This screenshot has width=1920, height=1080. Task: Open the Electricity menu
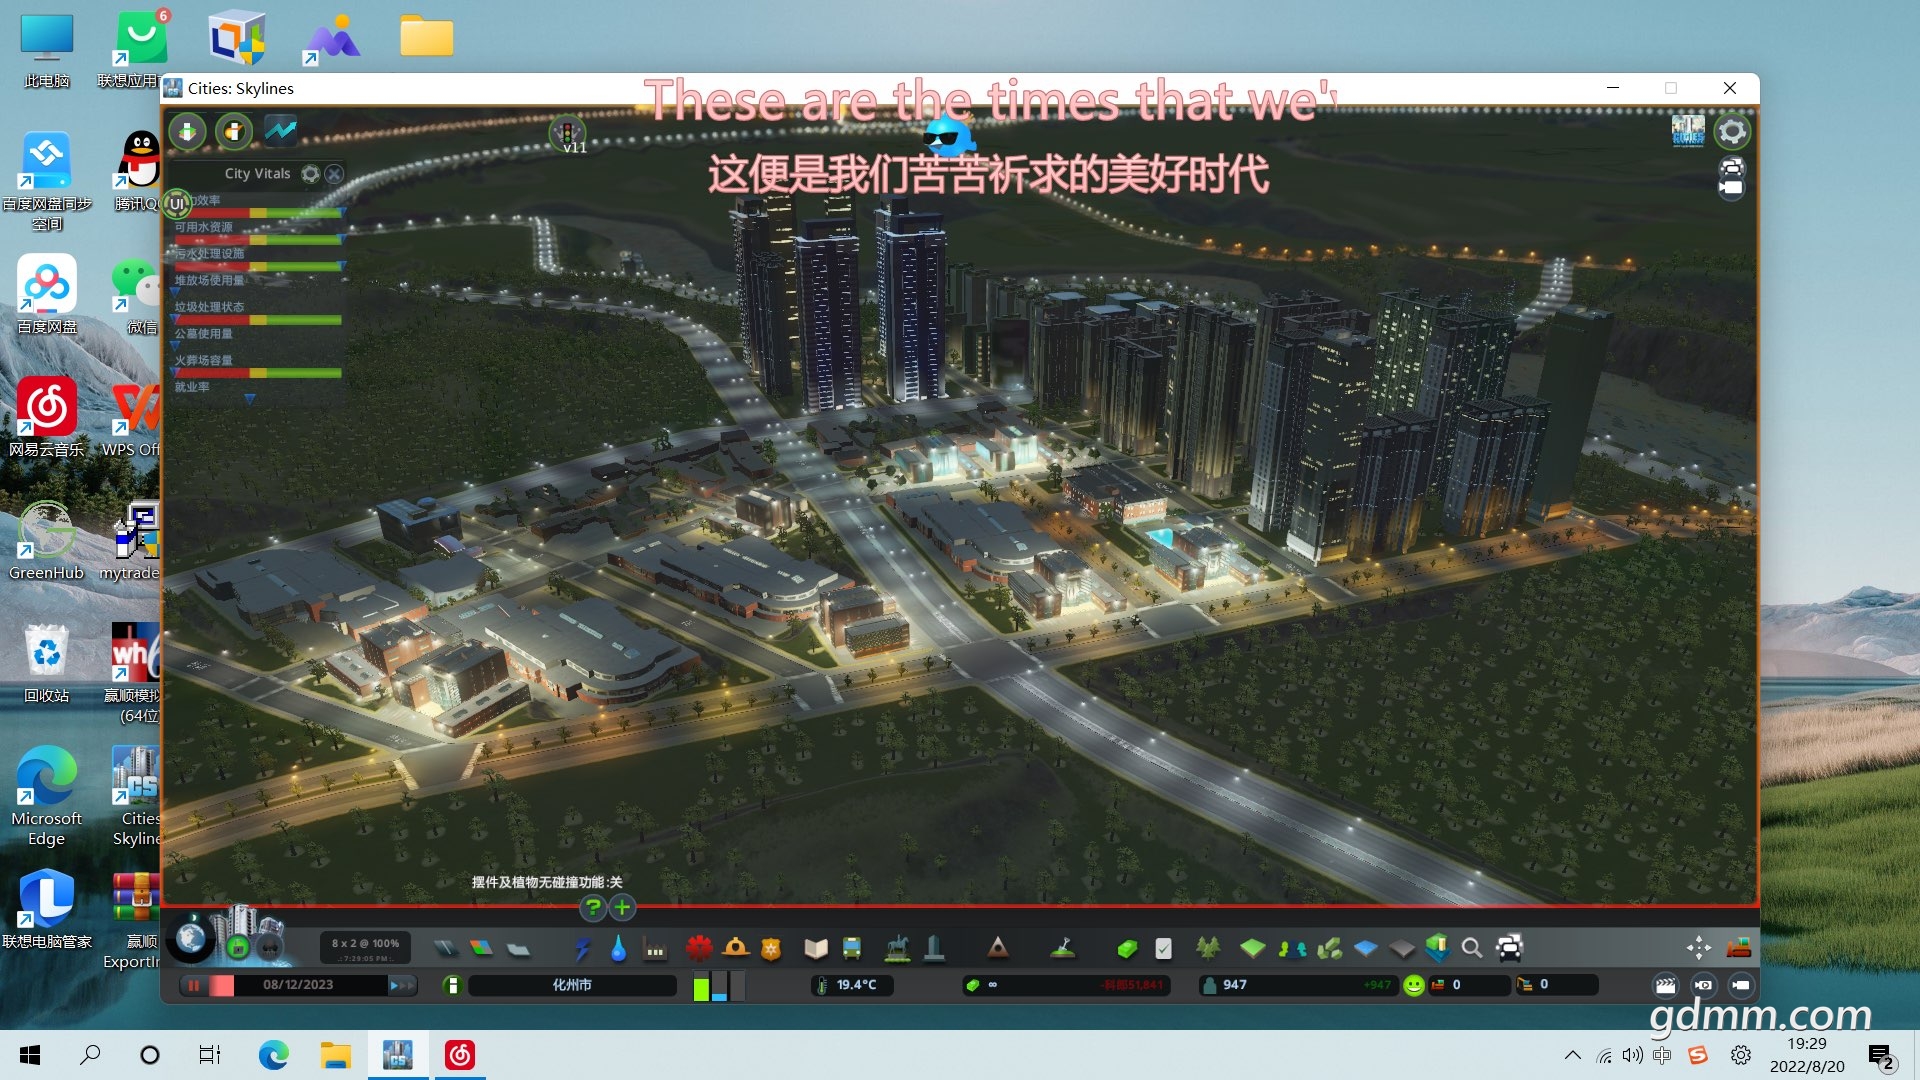(582, 948)
